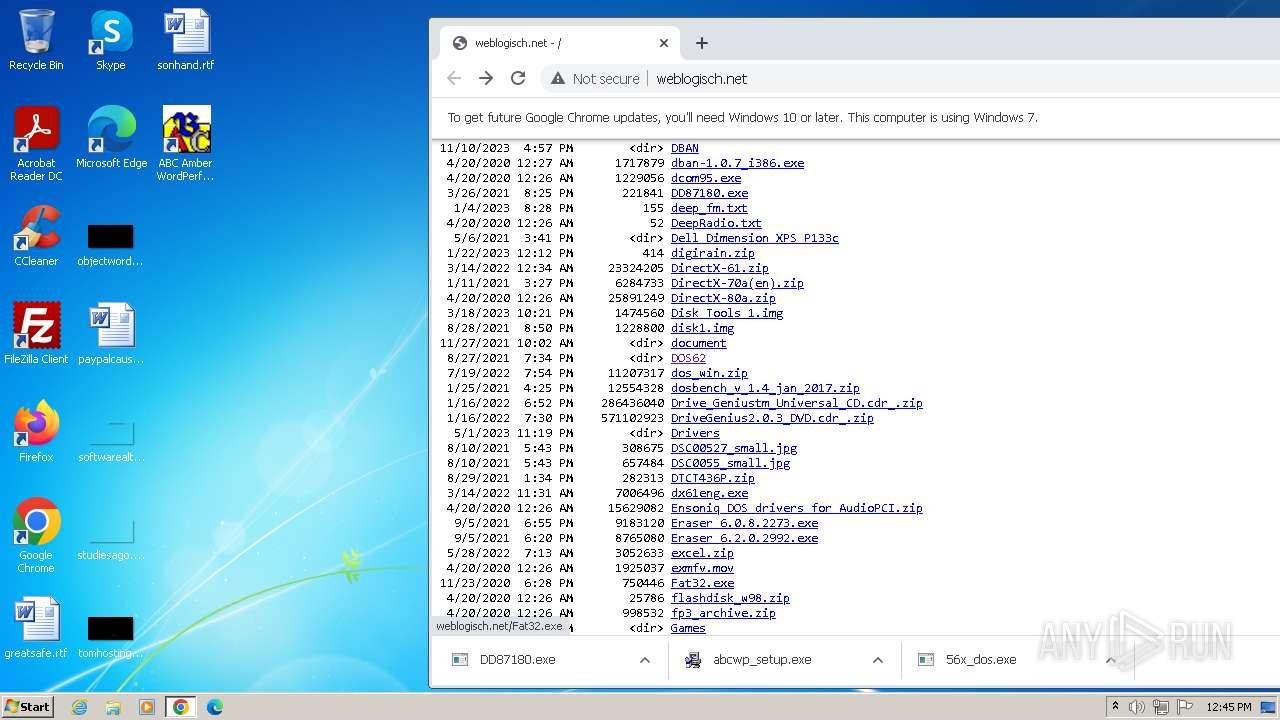
Task: Open the 56x_dos.exe downloaded file
Action: point(981,660)
